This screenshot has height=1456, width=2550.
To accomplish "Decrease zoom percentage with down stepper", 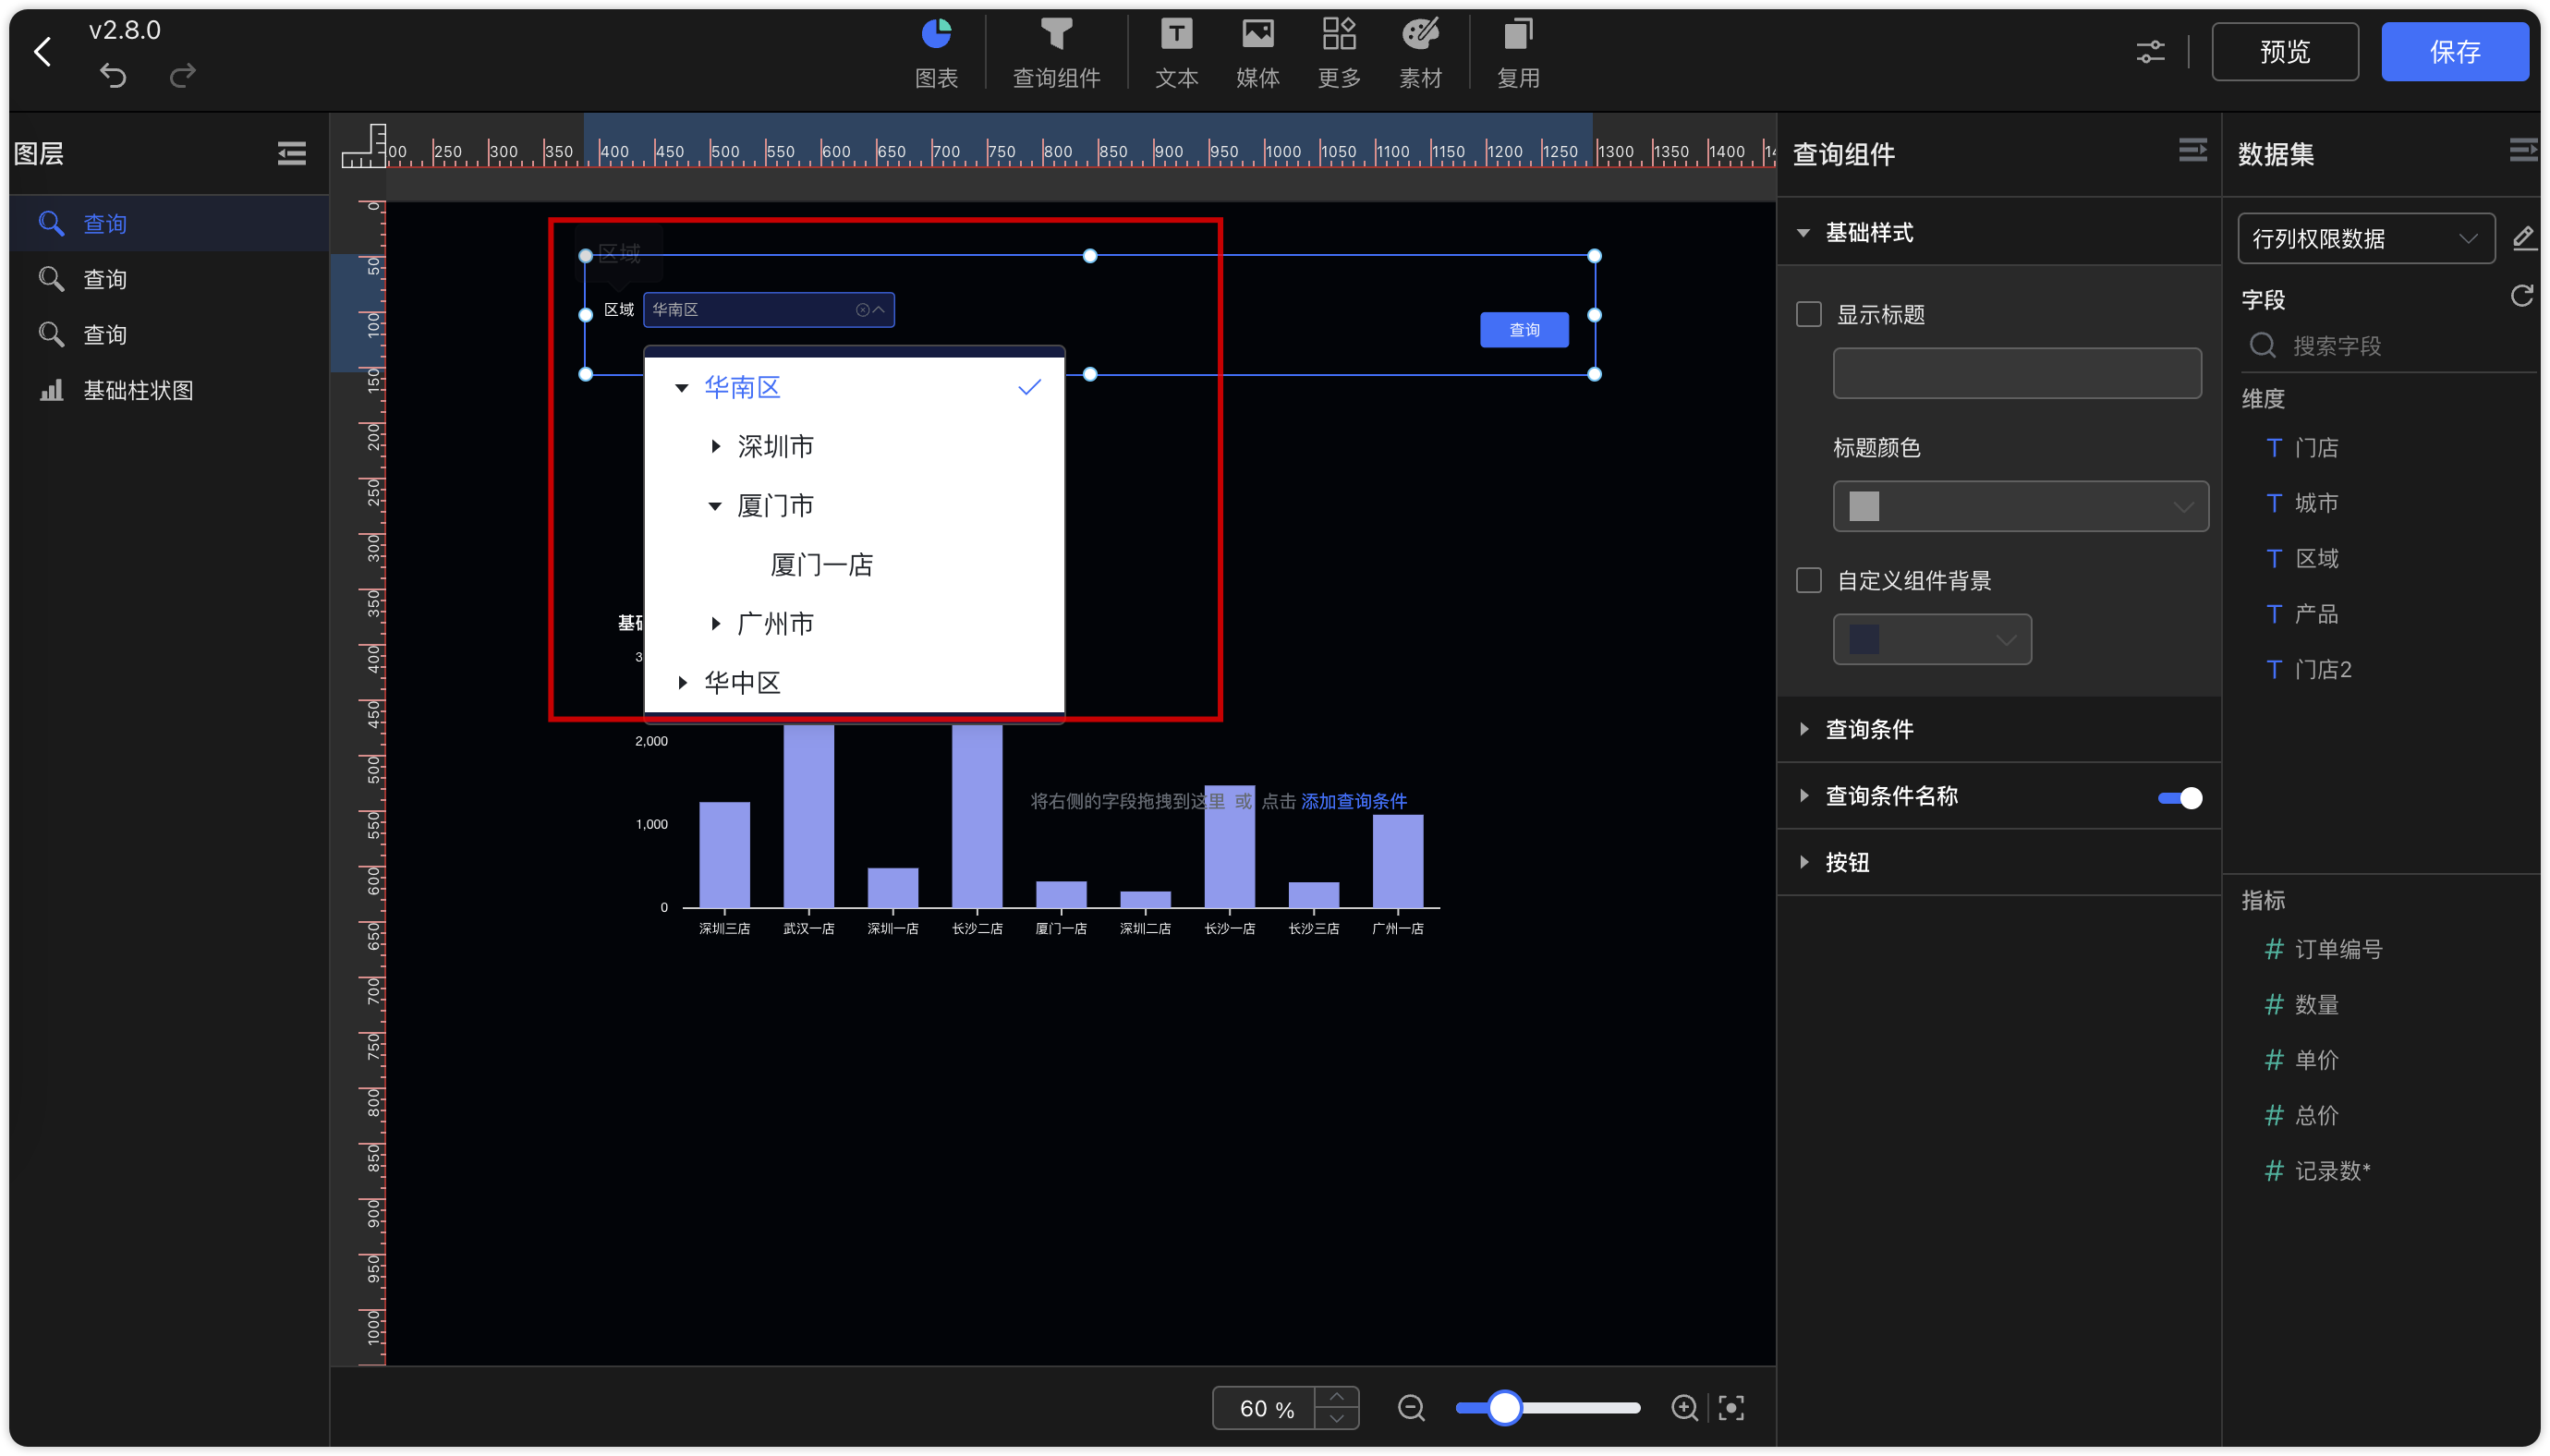I will 1336,1419.
